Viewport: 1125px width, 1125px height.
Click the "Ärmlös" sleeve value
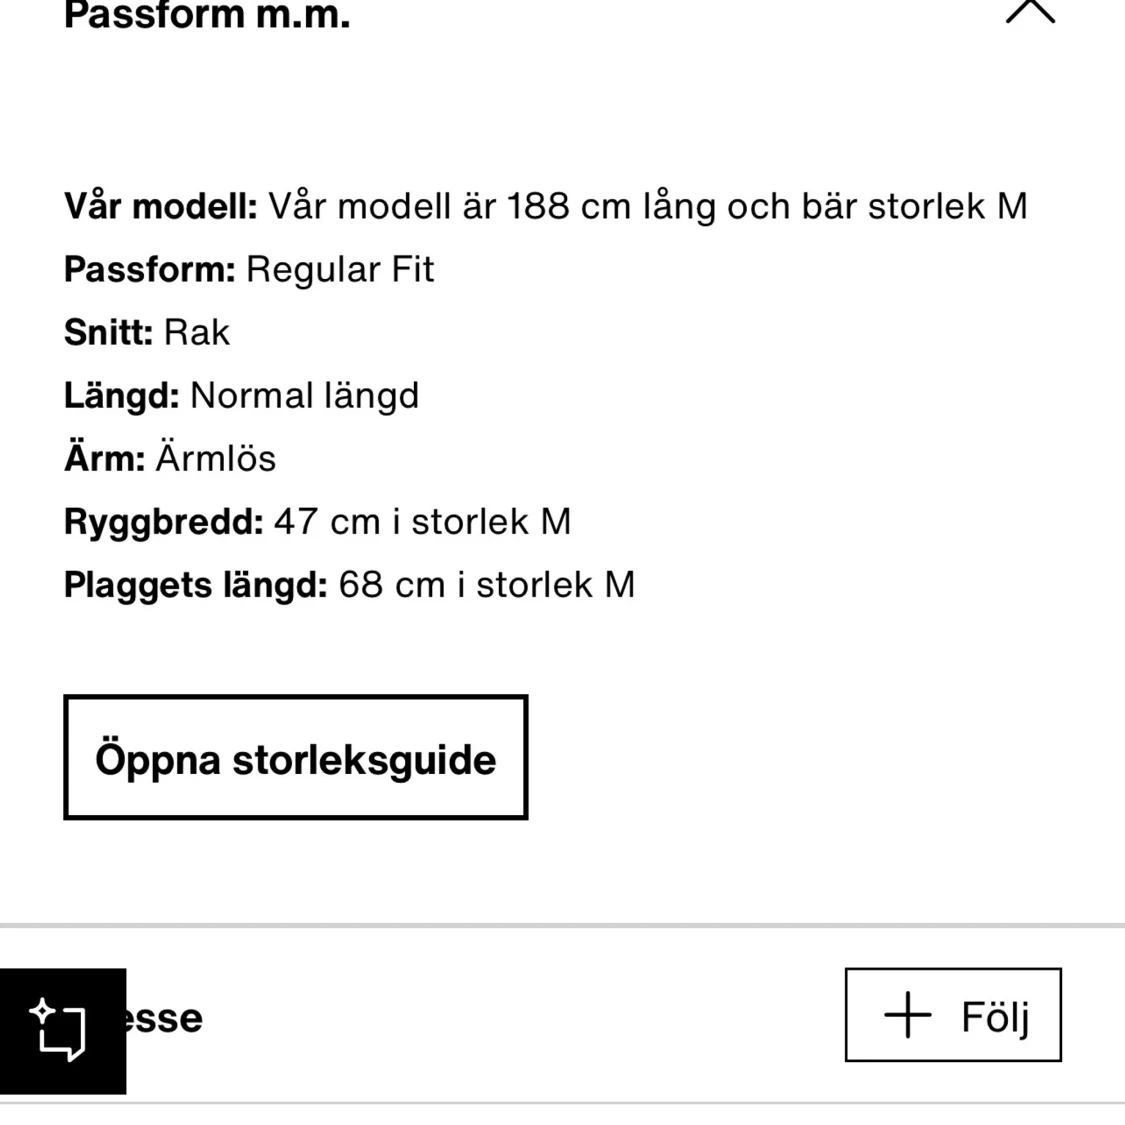[x=215, y=458]
